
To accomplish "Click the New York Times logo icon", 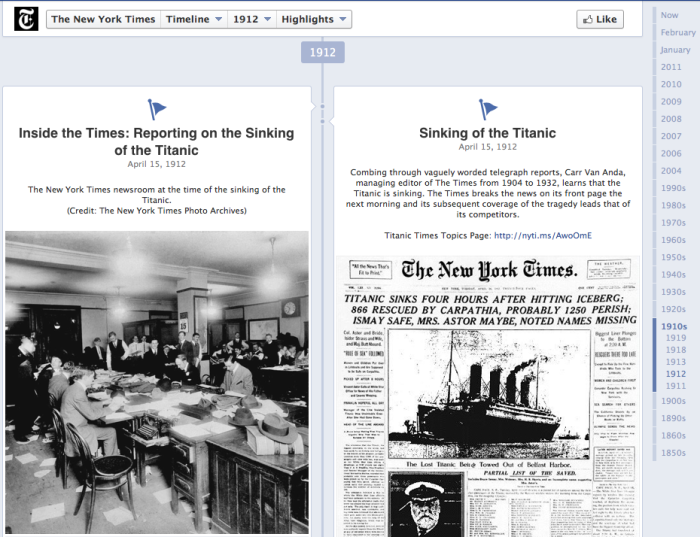I will (x=26, y=19).
